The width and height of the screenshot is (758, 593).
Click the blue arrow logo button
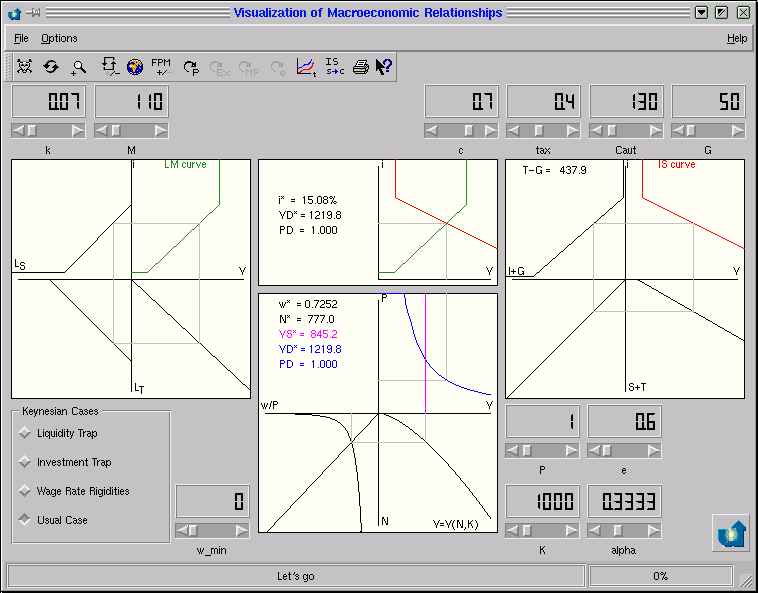730,533
